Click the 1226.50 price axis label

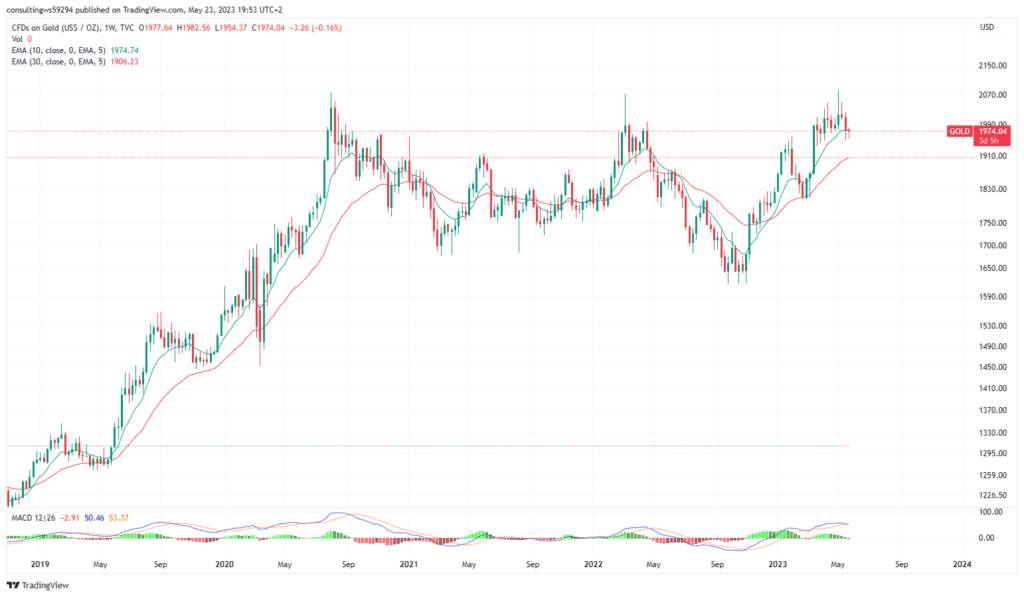point(992,495)
